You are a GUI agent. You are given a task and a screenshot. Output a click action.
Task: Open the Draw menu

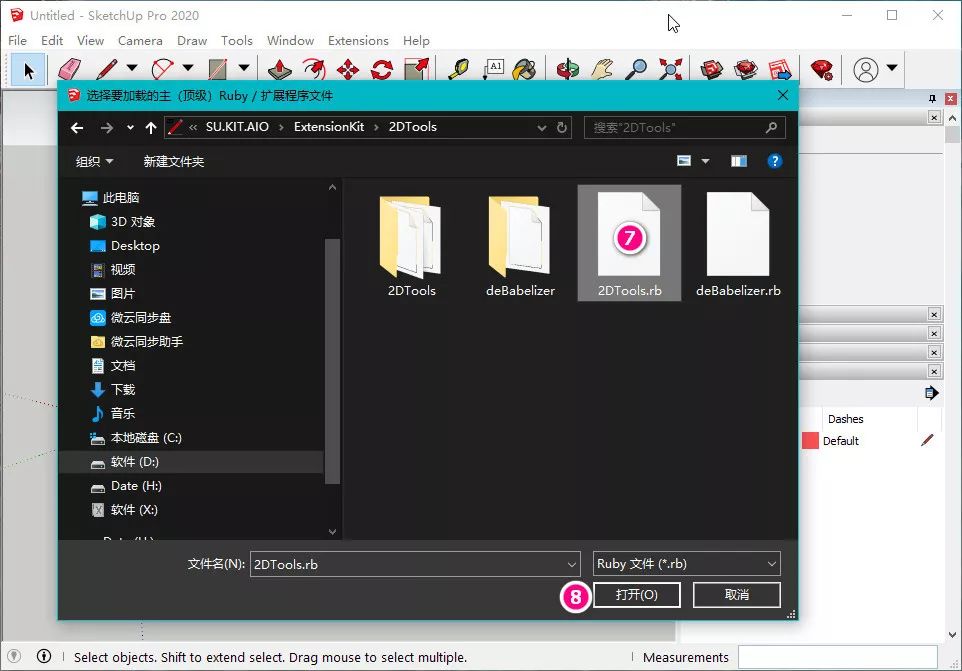(x=192, y=40)
